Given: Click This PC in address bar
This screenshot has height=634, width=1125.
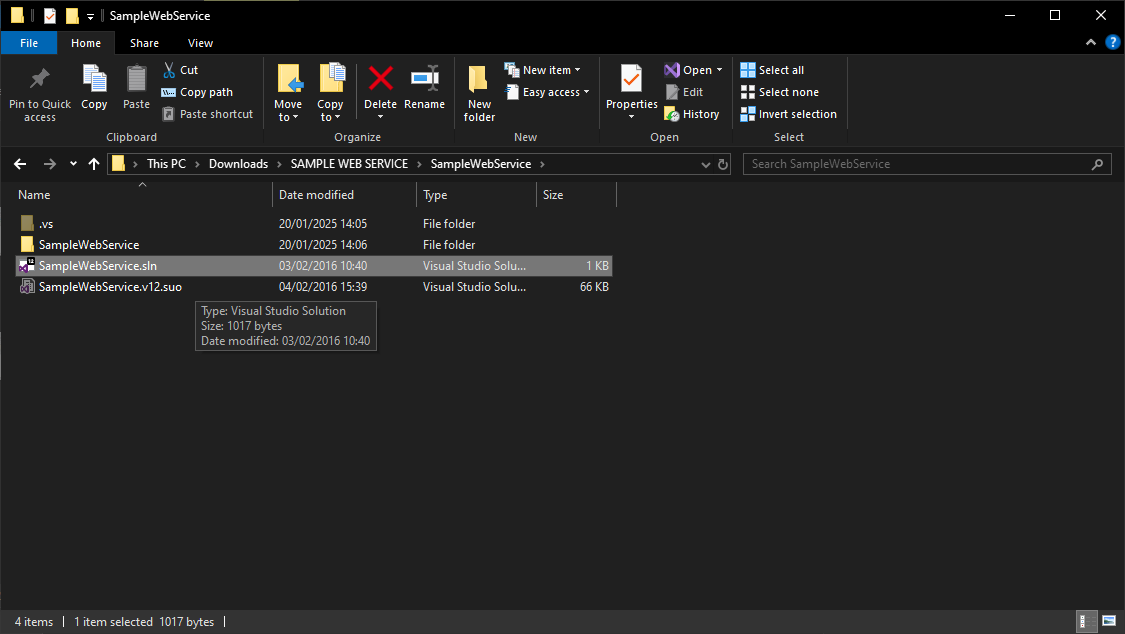Looking at the screenshot, I should click(166, 164).
